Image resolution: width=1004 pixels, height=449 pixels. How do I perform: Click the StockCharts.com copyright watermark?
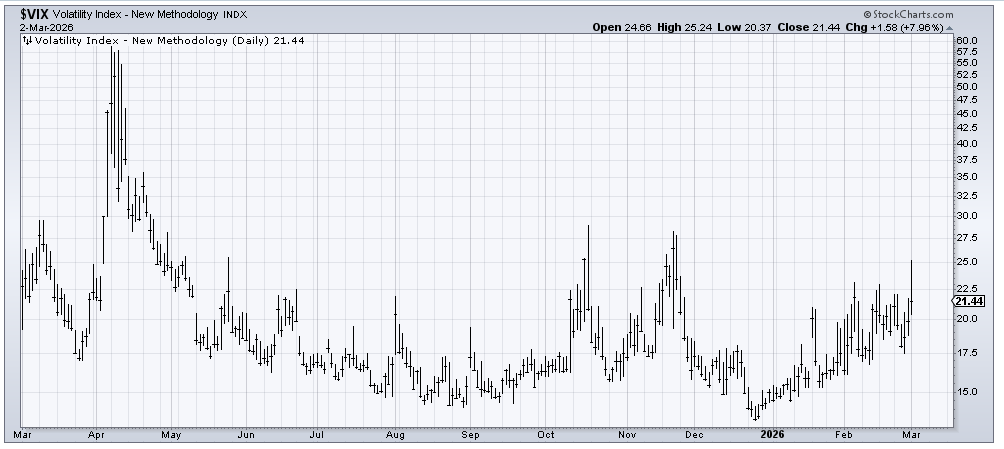point(909,14)
